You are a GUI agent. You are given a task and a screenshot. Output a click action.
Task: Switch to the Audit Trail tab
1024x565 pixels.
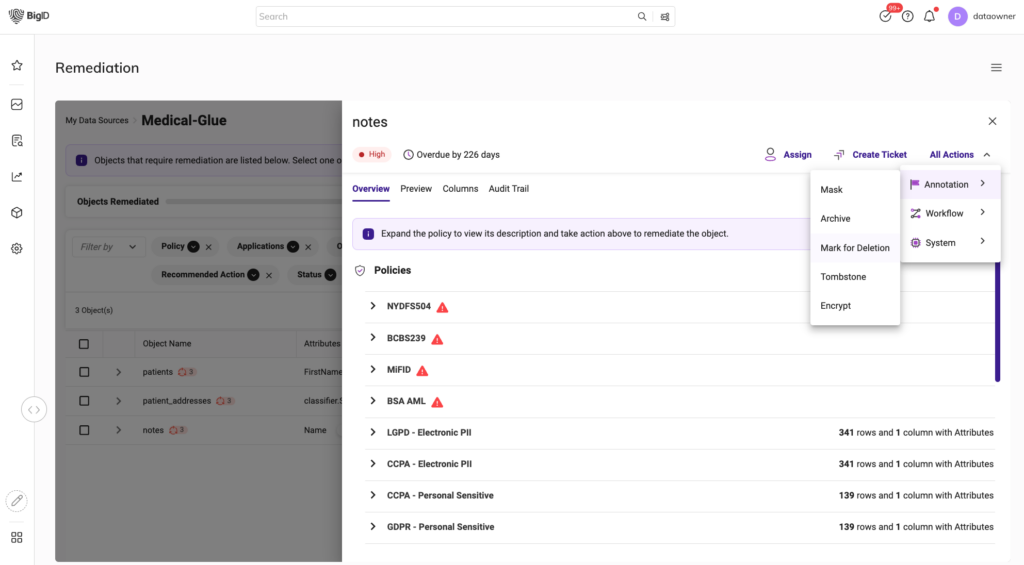pyautogui.click(x=508, y=189)
